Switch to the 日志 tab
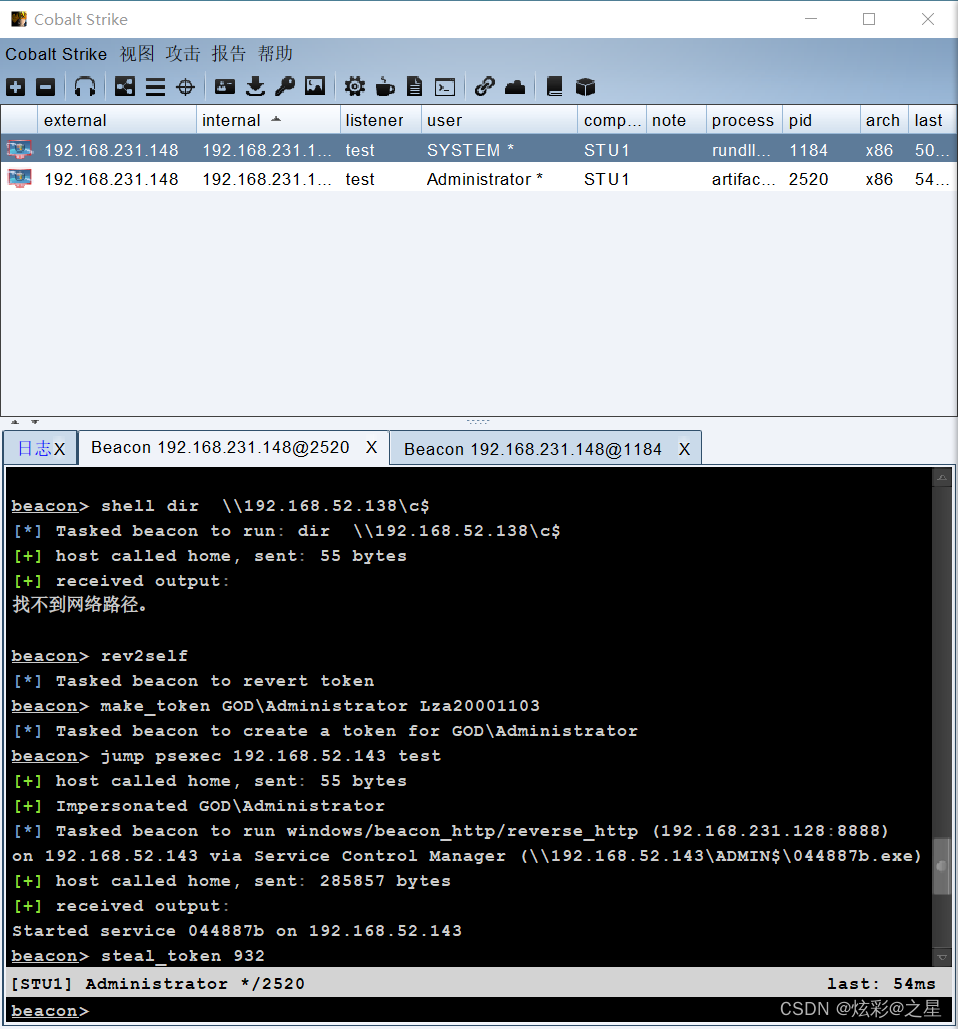The width and height of the screenshot is (958, 1029). 34,448
